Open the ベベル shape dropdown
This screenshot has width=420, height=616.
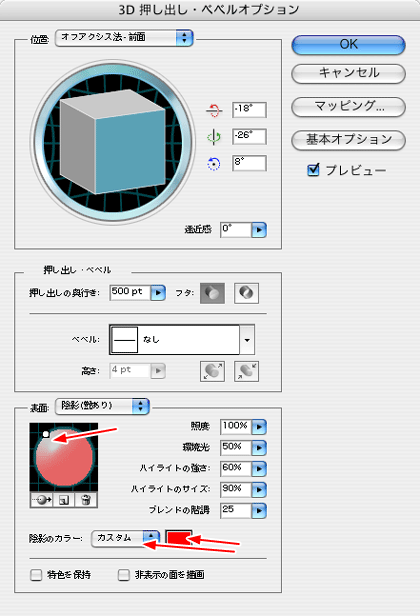(x=247, y=340)
